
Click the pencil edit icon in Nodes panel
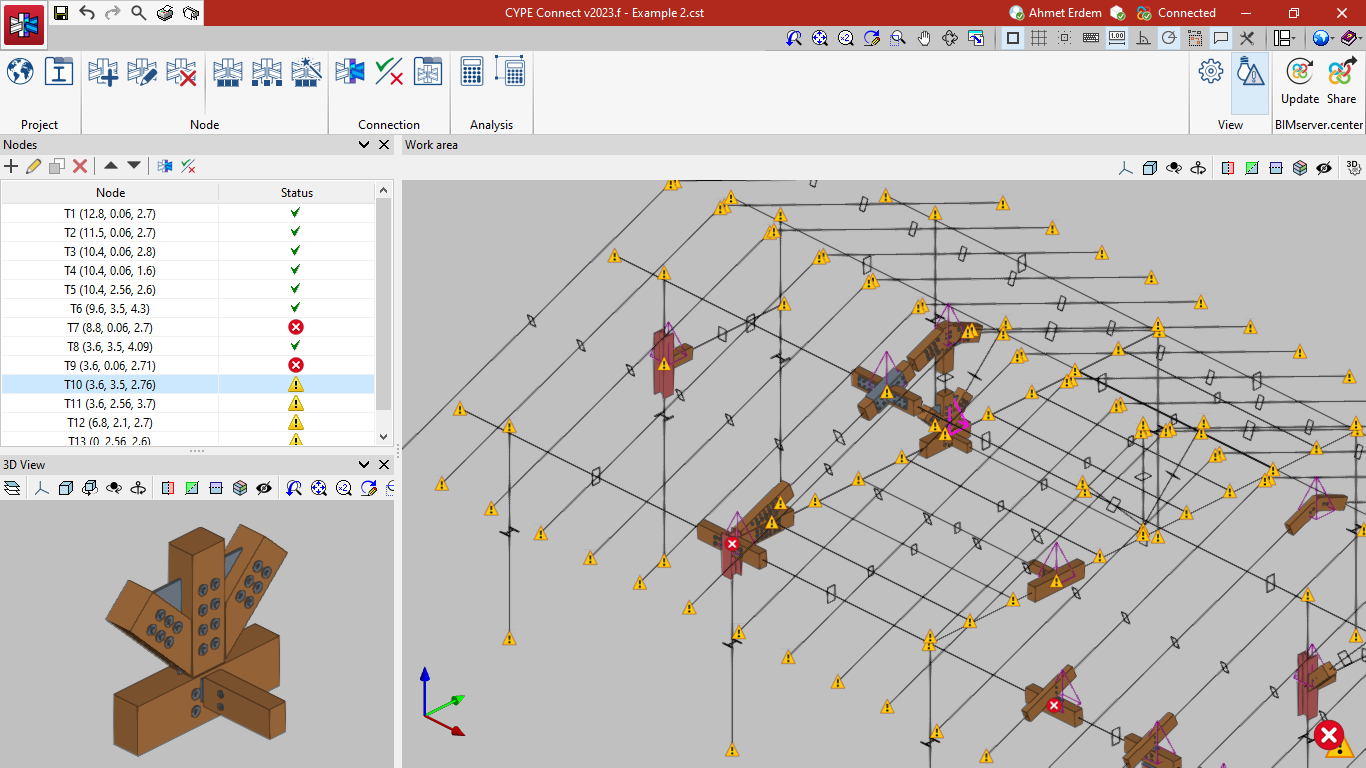pos(33,166)
